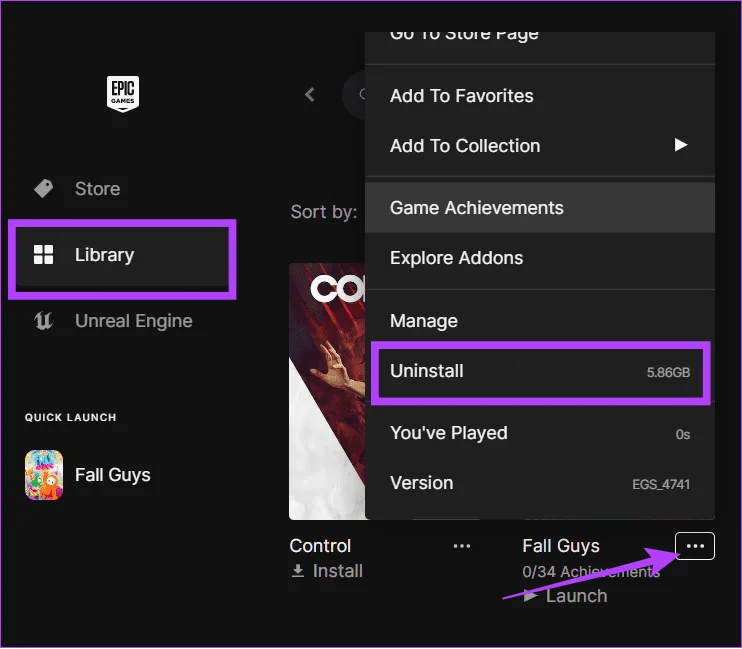Click the 5.86GB size value
This screenshot has width=742, height=649.
668,373
